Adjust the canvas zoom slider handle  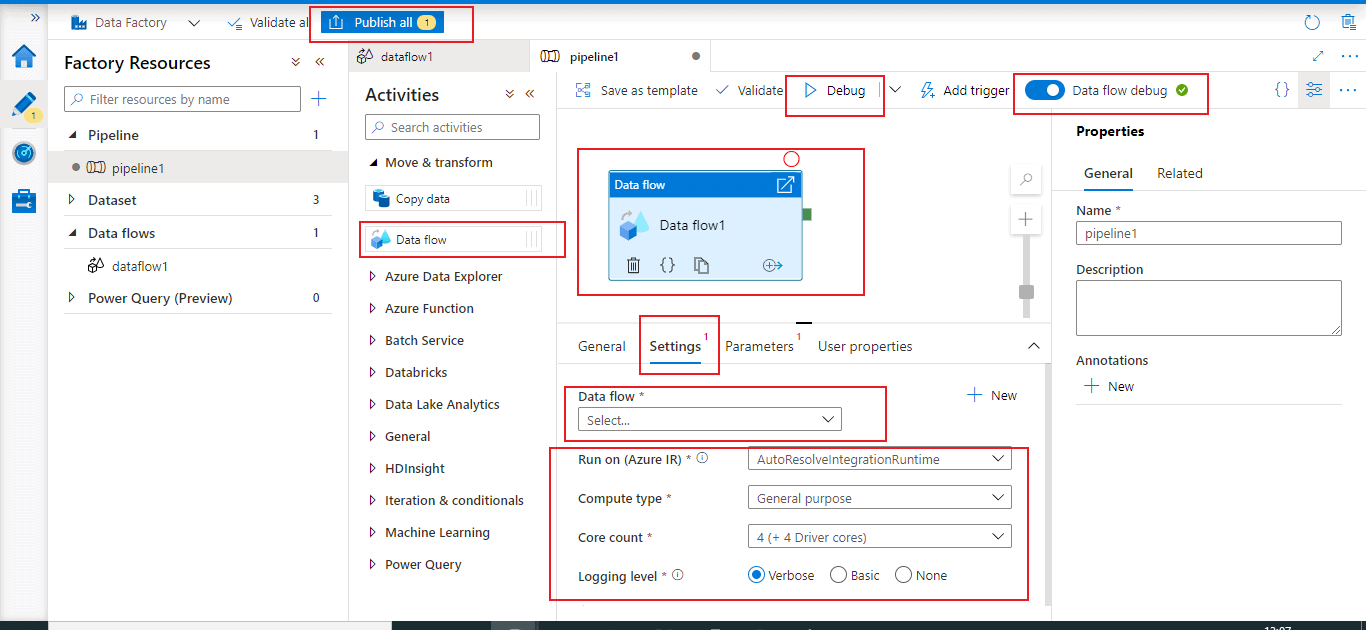1026,292
